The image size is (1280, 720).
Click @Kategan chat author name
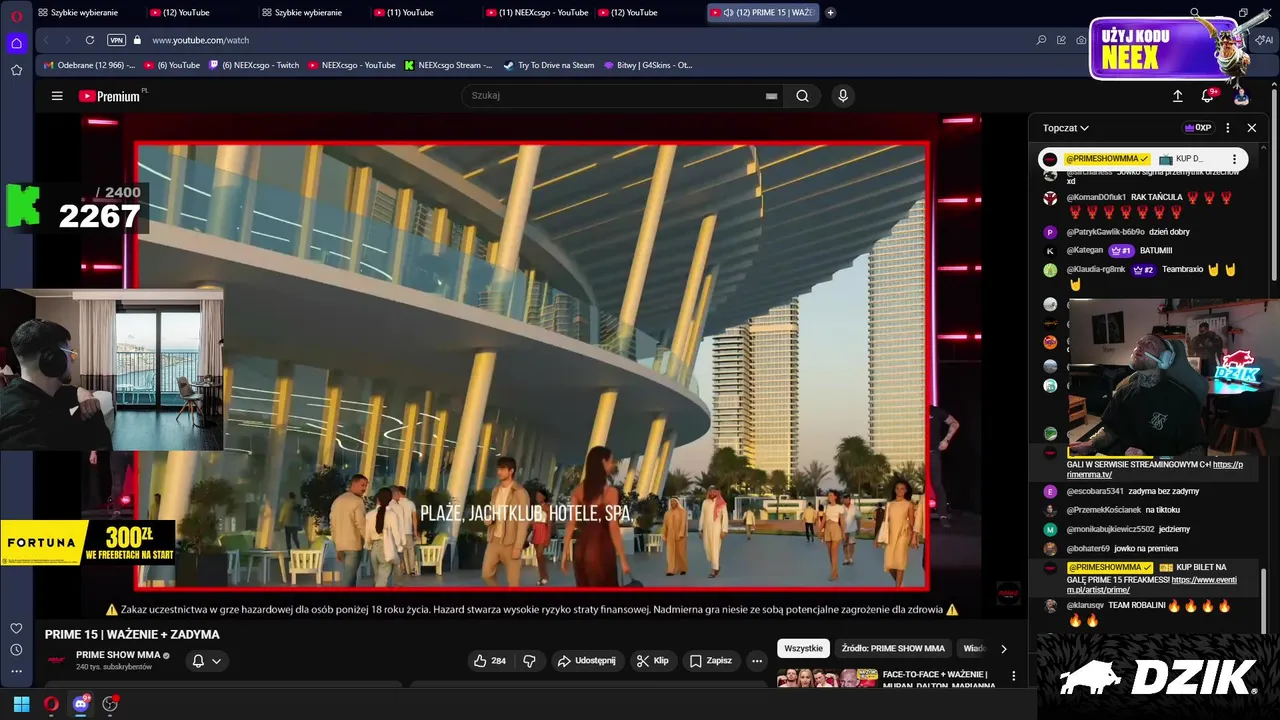click(x=1085, y=250)
